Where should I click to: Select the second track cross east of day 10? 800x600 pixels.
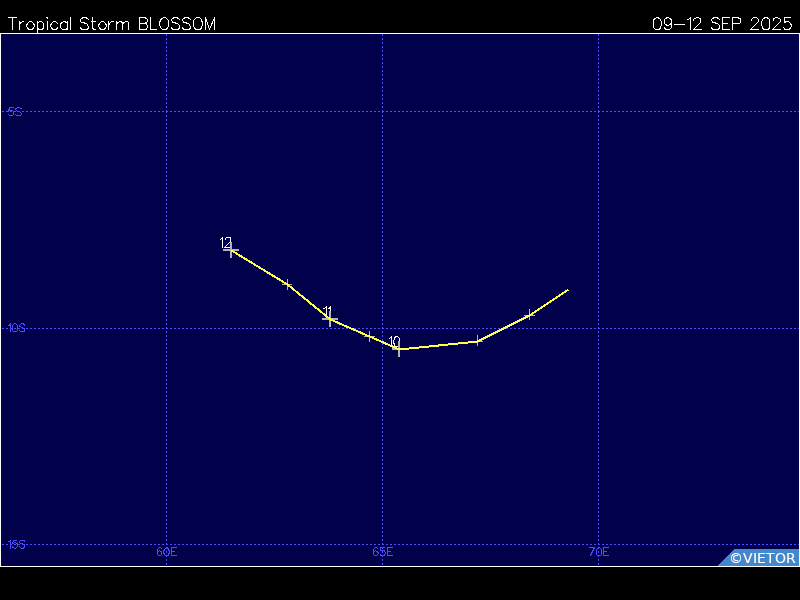[x=530, y=315]
